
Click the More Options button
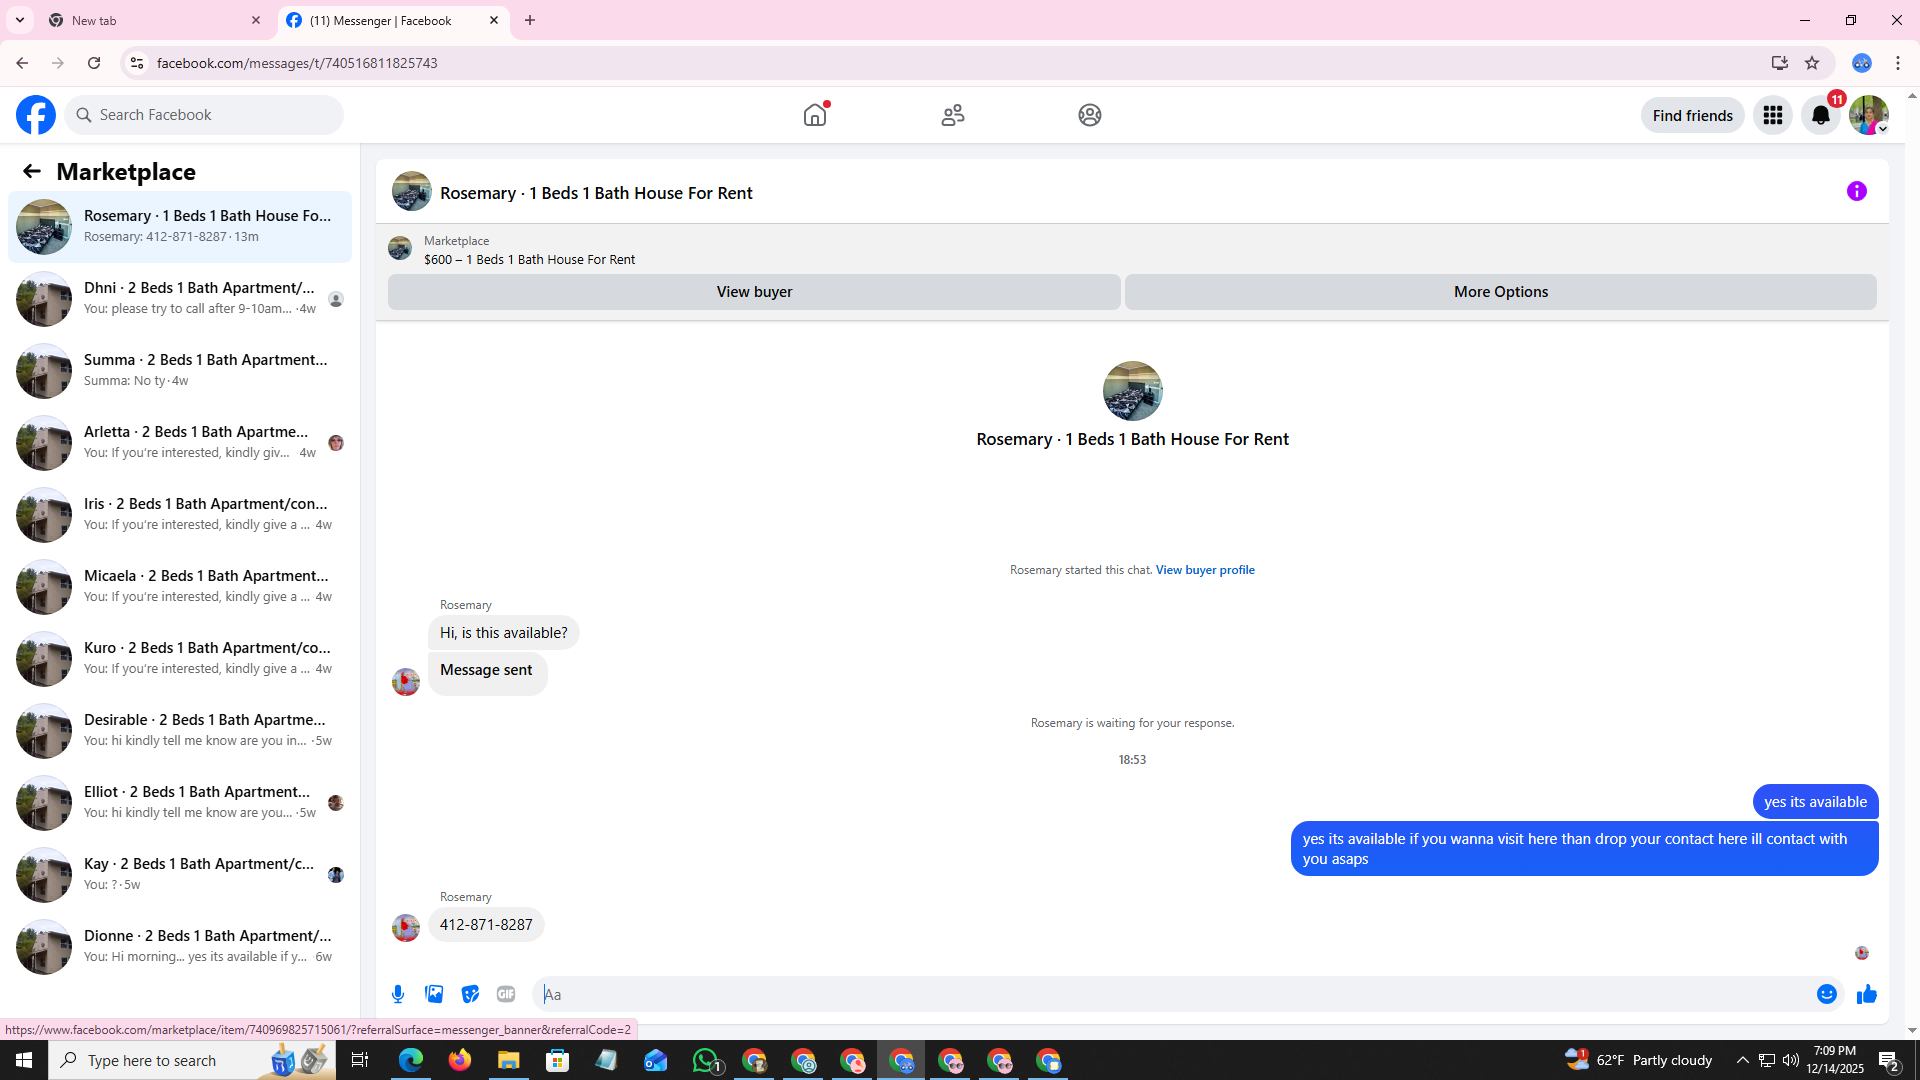click(x=1500, y=292)
